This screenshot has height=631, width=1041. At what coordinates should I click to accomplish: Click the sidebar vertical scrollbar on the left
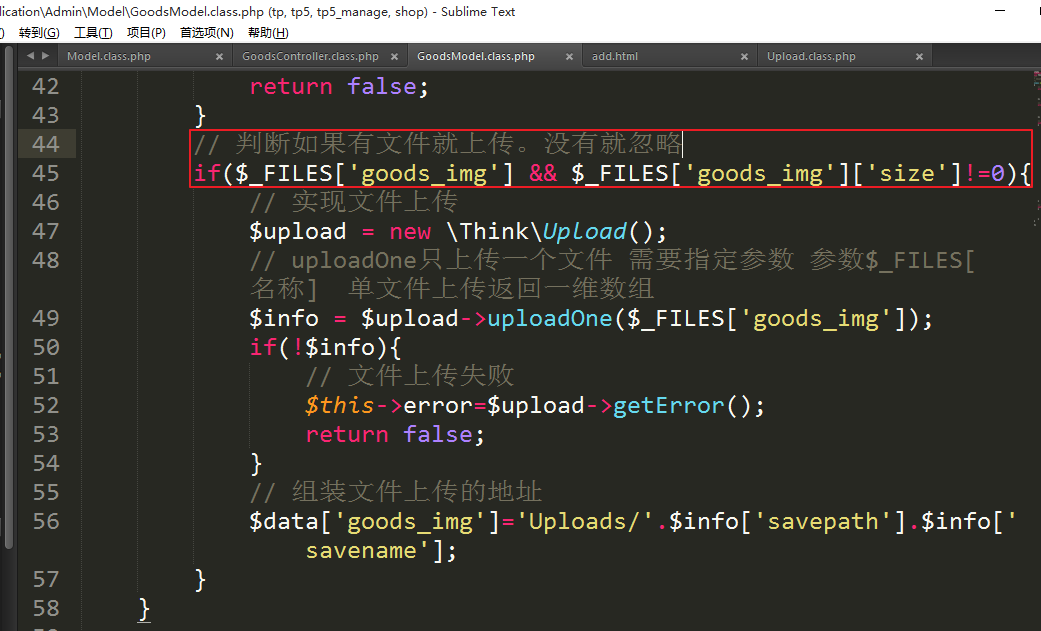(x=9, y=300)
